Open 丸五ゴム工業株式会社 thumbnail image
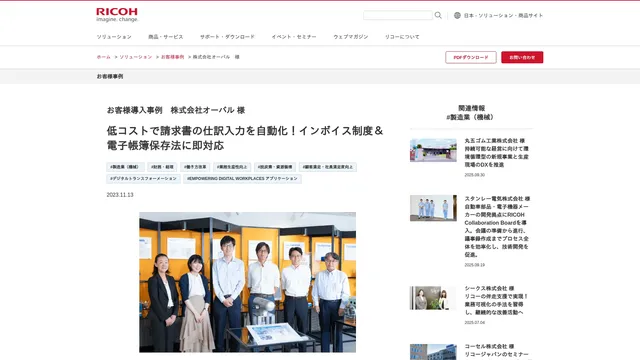Viewport: 640px width, 360px height. (433, 150)
